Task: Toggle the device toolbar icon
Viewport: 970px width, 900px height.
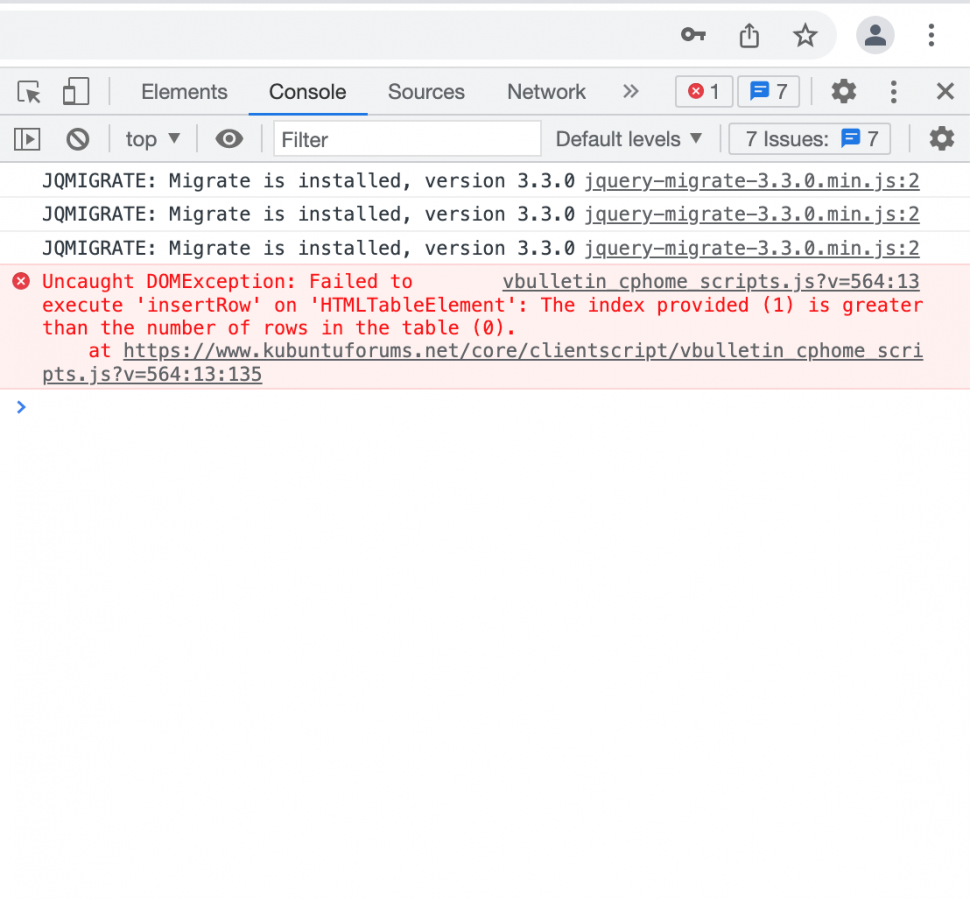Action: pyautogui.click(x=76, y=92)
